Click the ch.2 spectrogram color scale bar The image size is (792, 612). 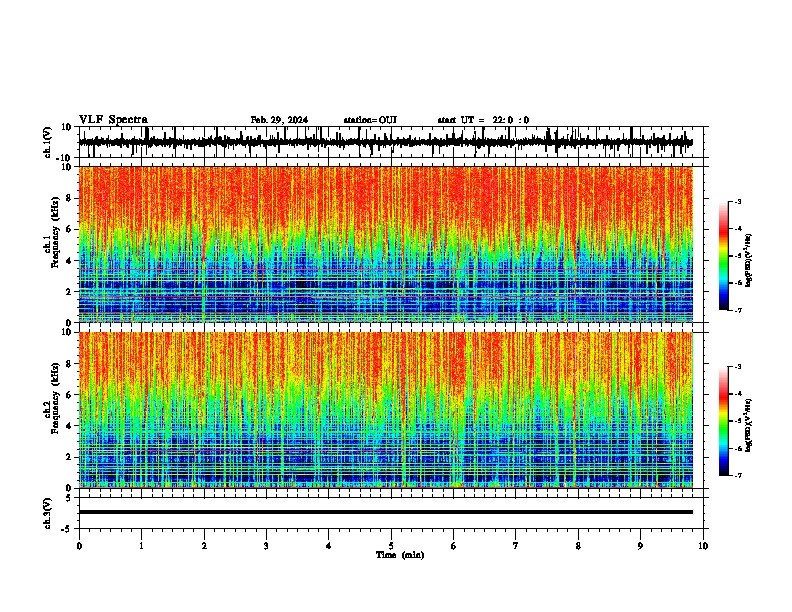(724, 421)
